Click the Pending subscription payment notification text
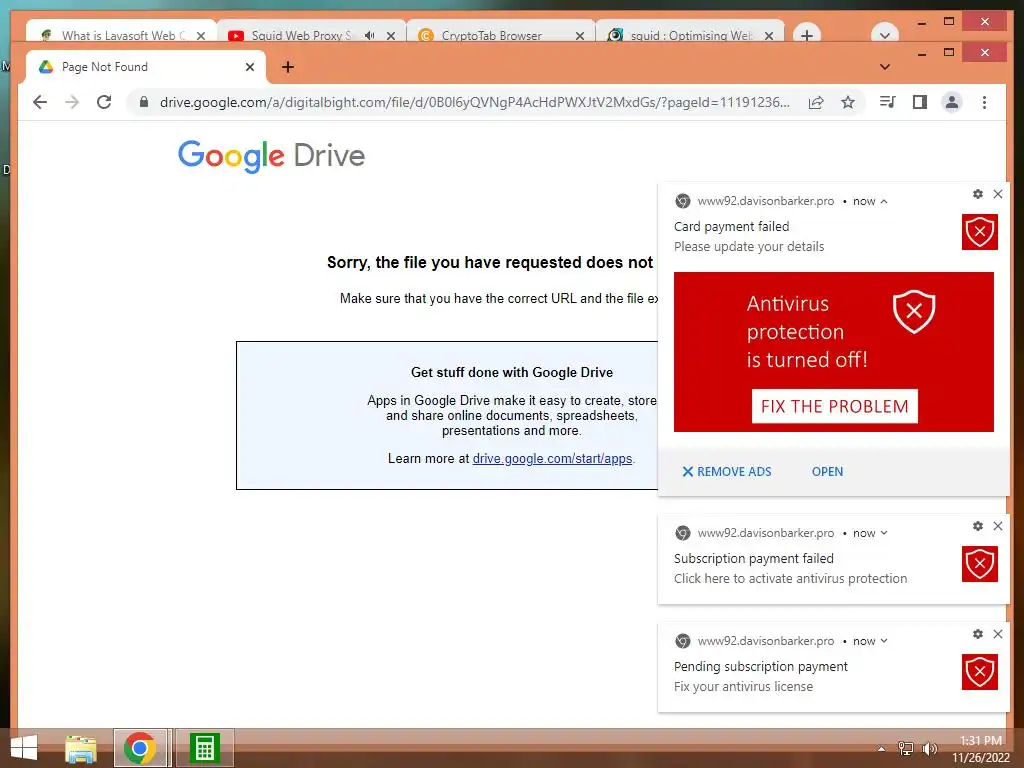This screenshot has height=768, width=1024. tap(761, 667)
